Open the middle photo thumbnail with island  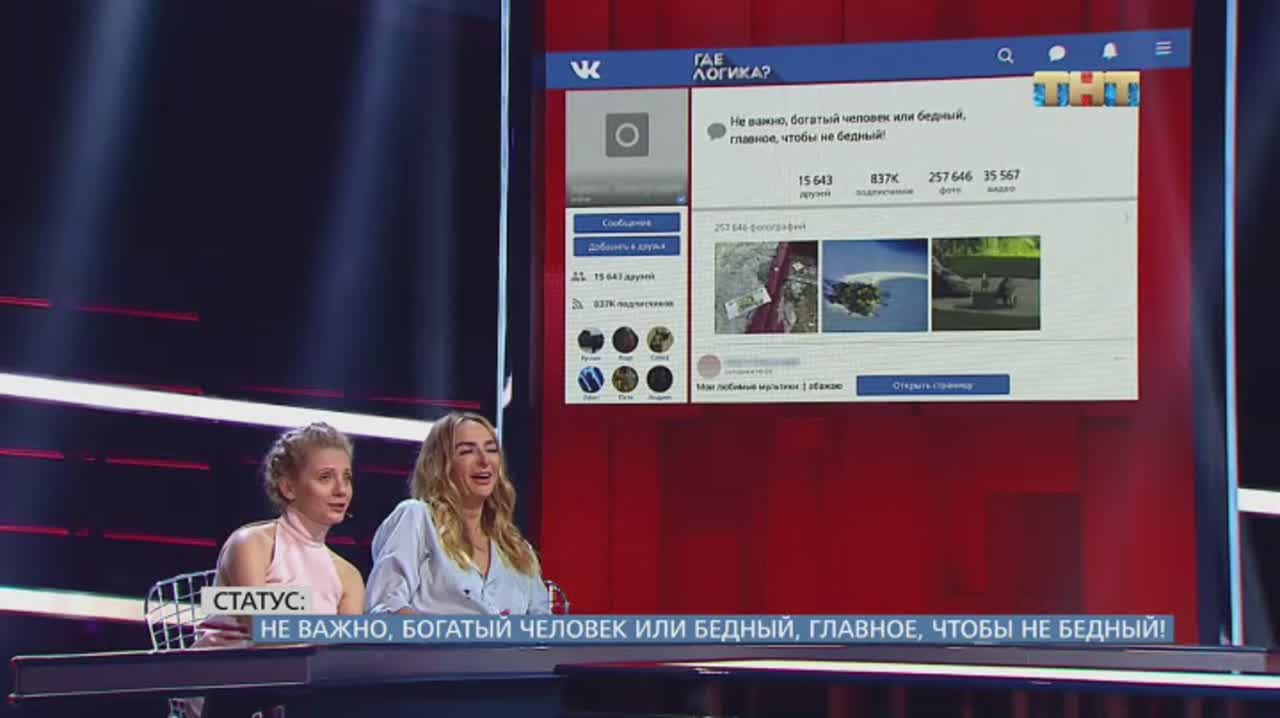pos(875,285)
